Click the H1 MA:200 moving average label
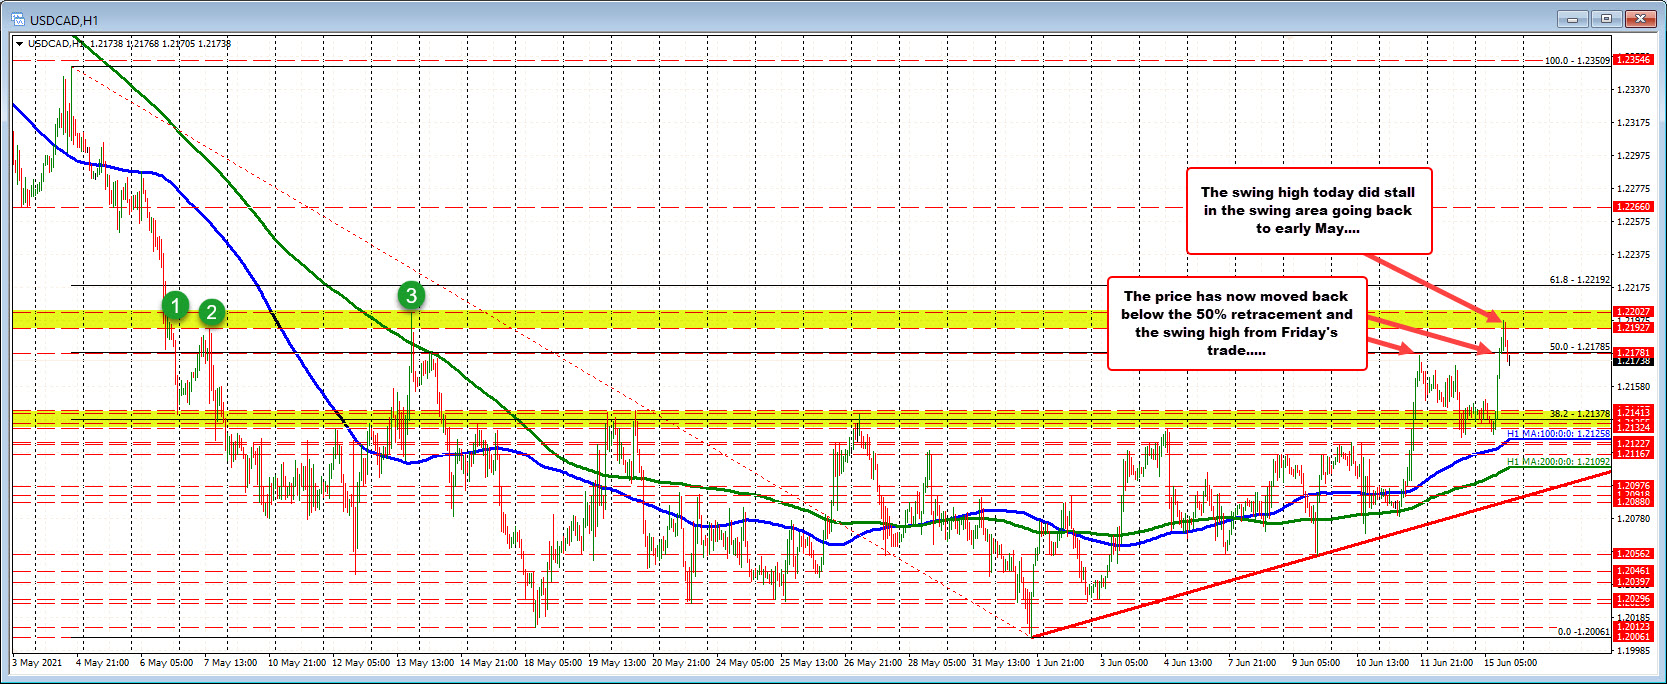1667x684 pixels. pos(1558,462)
